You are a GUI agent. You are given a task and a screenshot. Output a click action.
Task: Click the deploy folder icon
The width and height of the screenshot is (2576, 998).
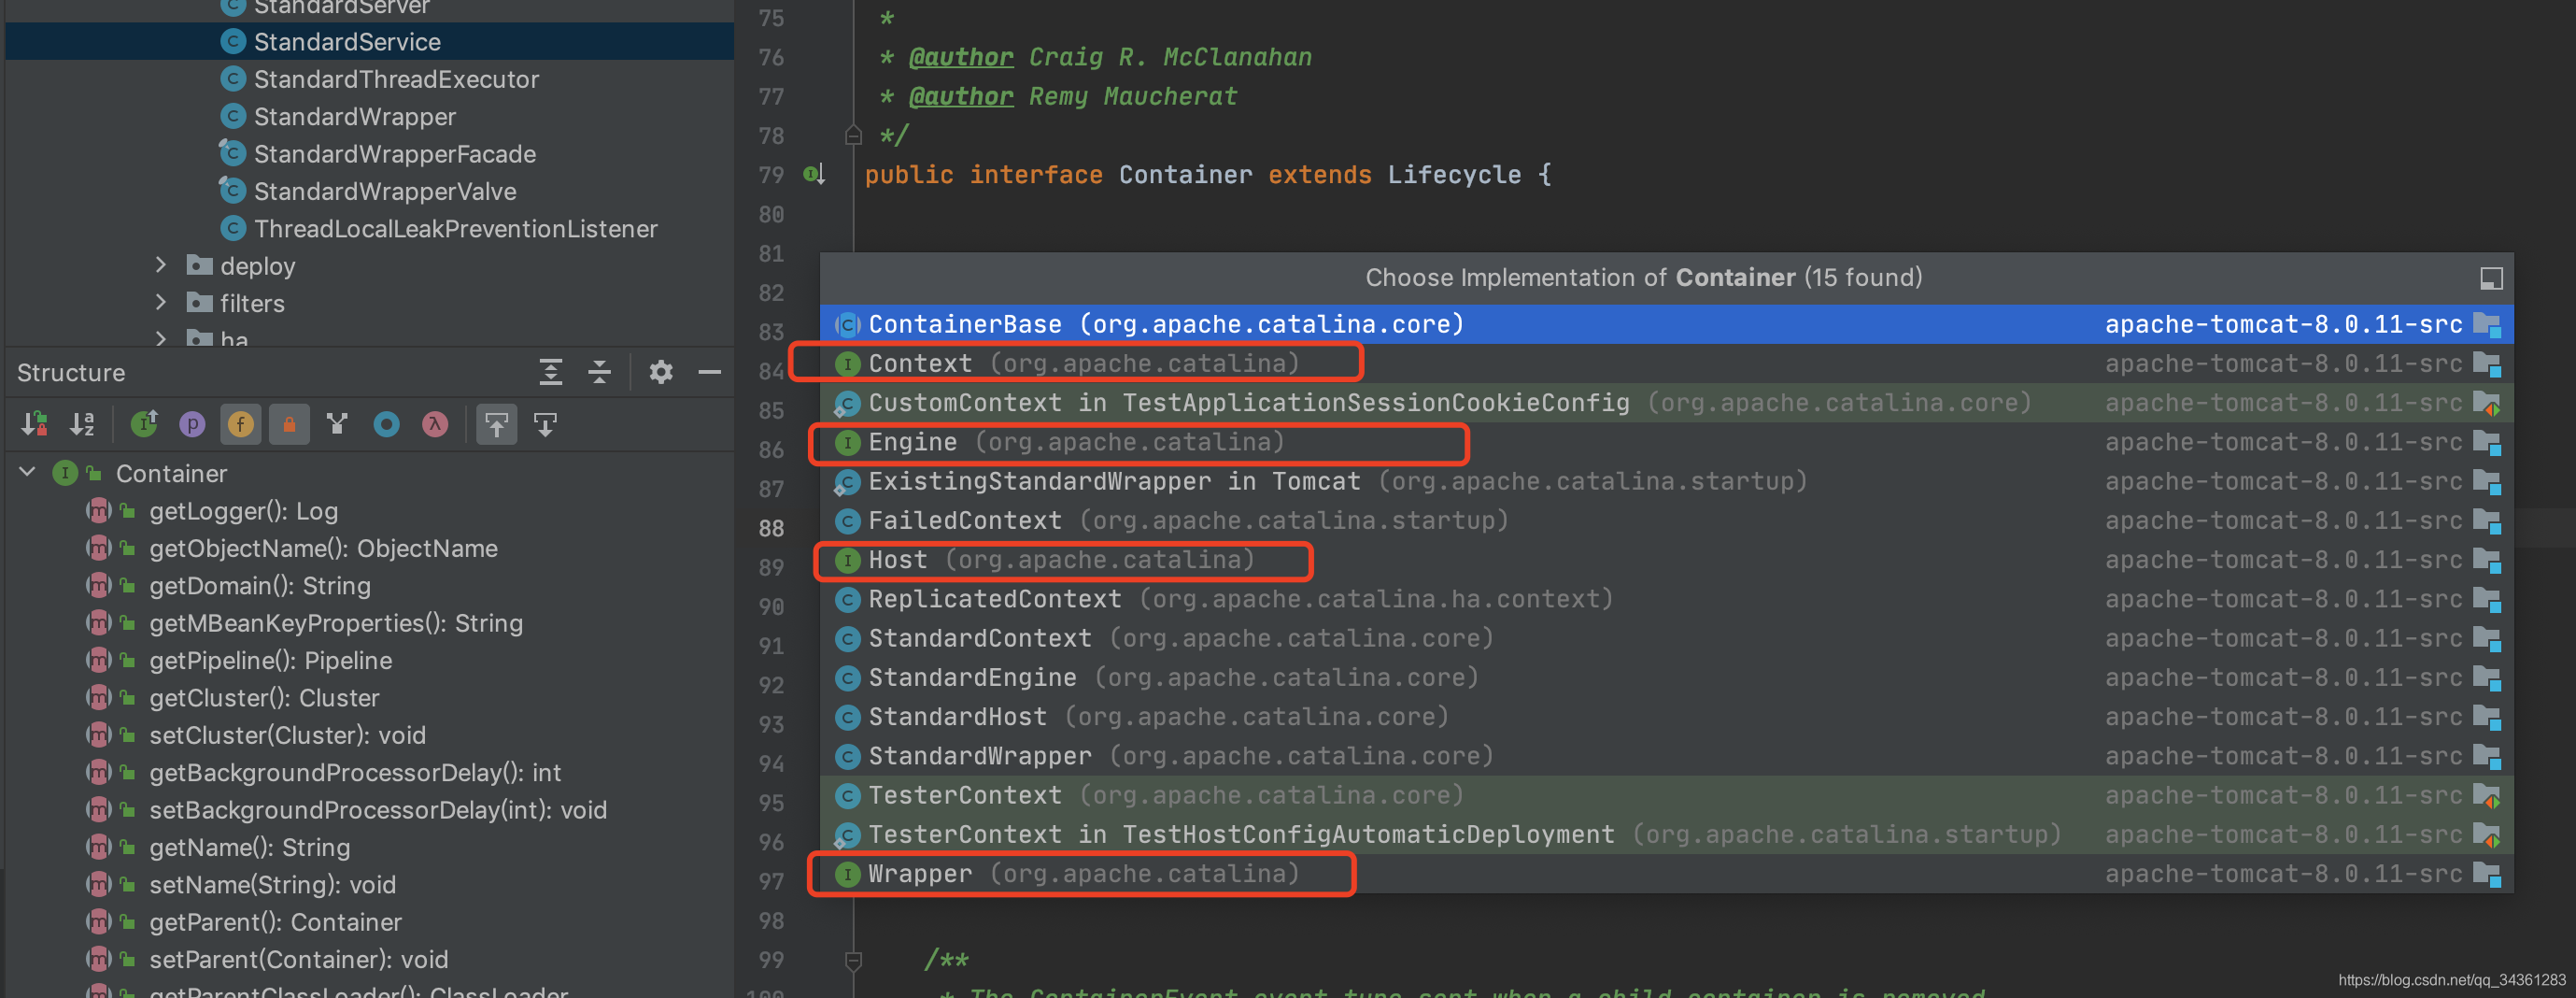point(200,265)
